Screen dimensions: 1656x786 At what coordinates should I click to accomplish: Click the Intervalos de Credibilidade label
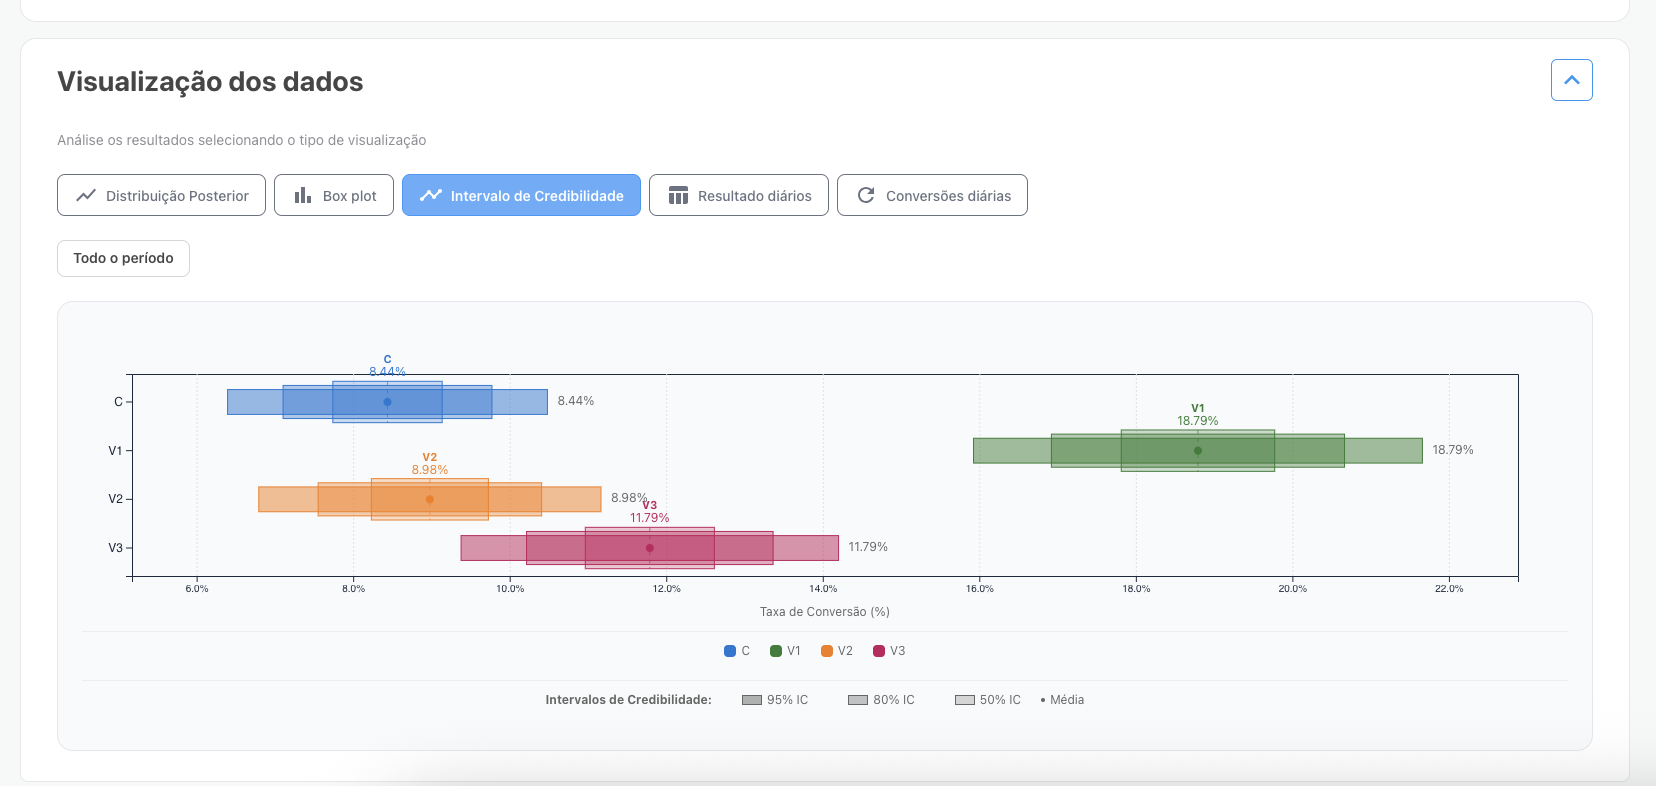pyautogui.click(x=628, y=700)
